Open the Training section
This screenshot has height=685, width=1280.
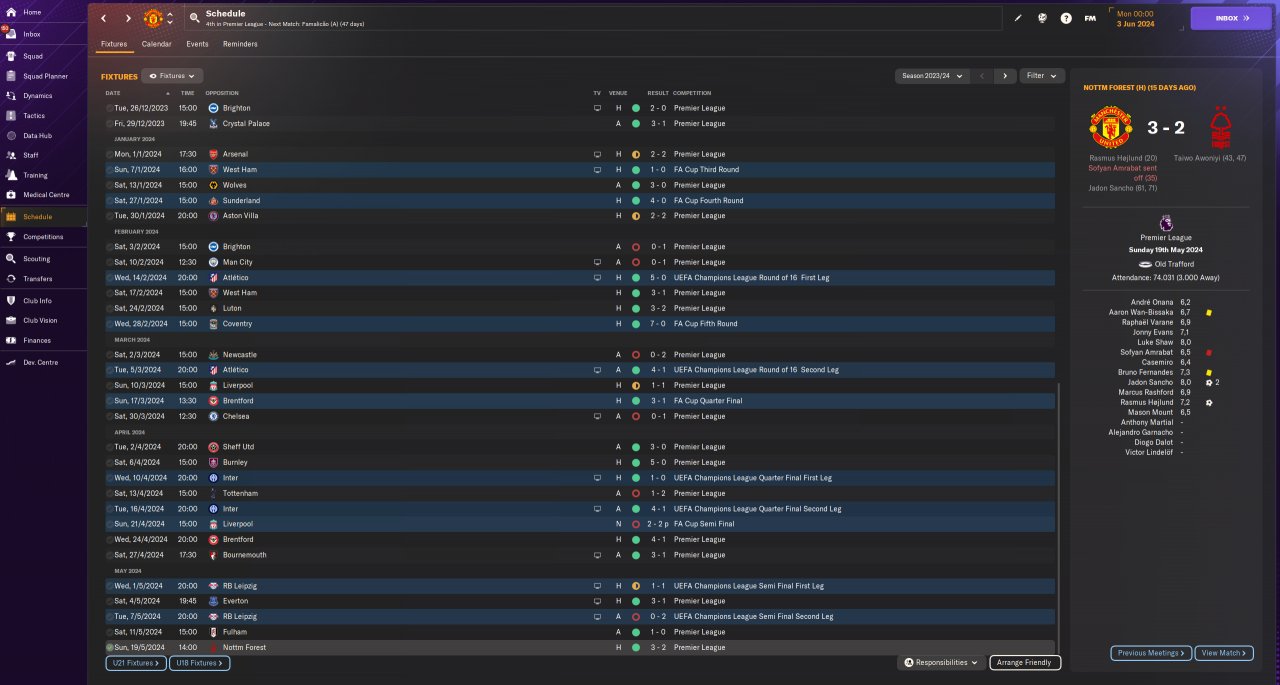(43, 175)
